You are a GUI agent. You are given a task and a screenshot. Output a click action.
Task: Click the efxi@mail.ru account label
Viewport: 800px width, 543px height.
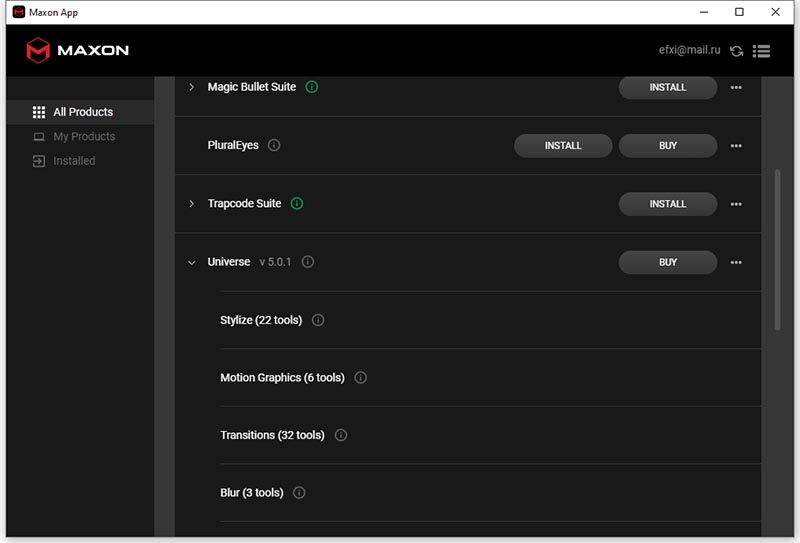click(x=689, y=50)
